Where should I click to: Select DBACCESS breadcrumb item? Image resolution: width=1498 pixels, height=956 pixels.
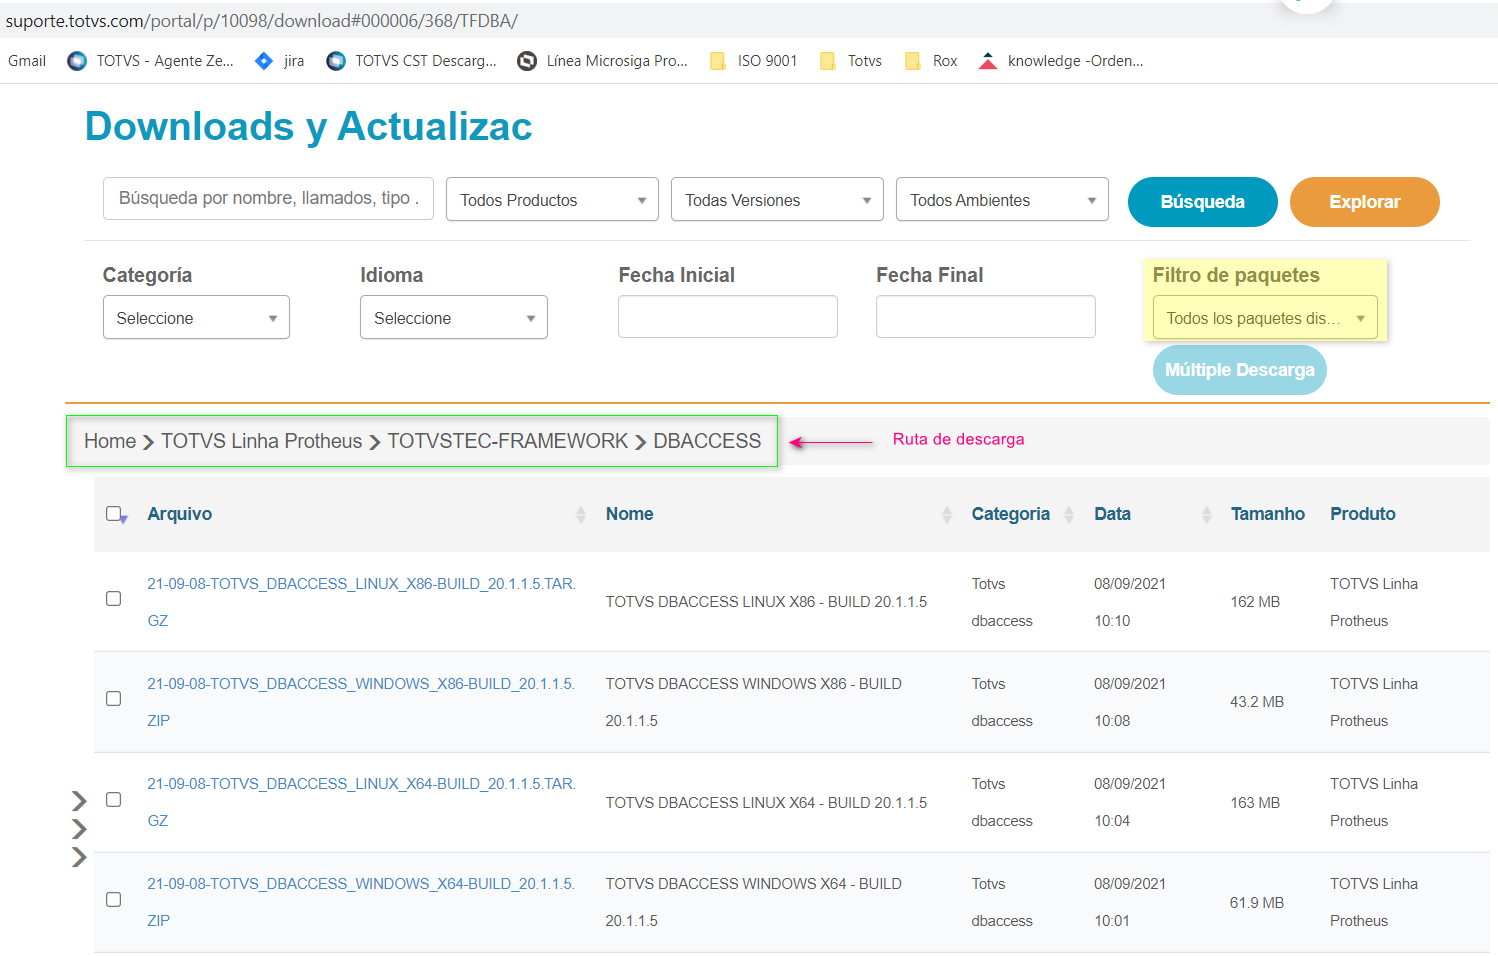click(x=707, y=441)
